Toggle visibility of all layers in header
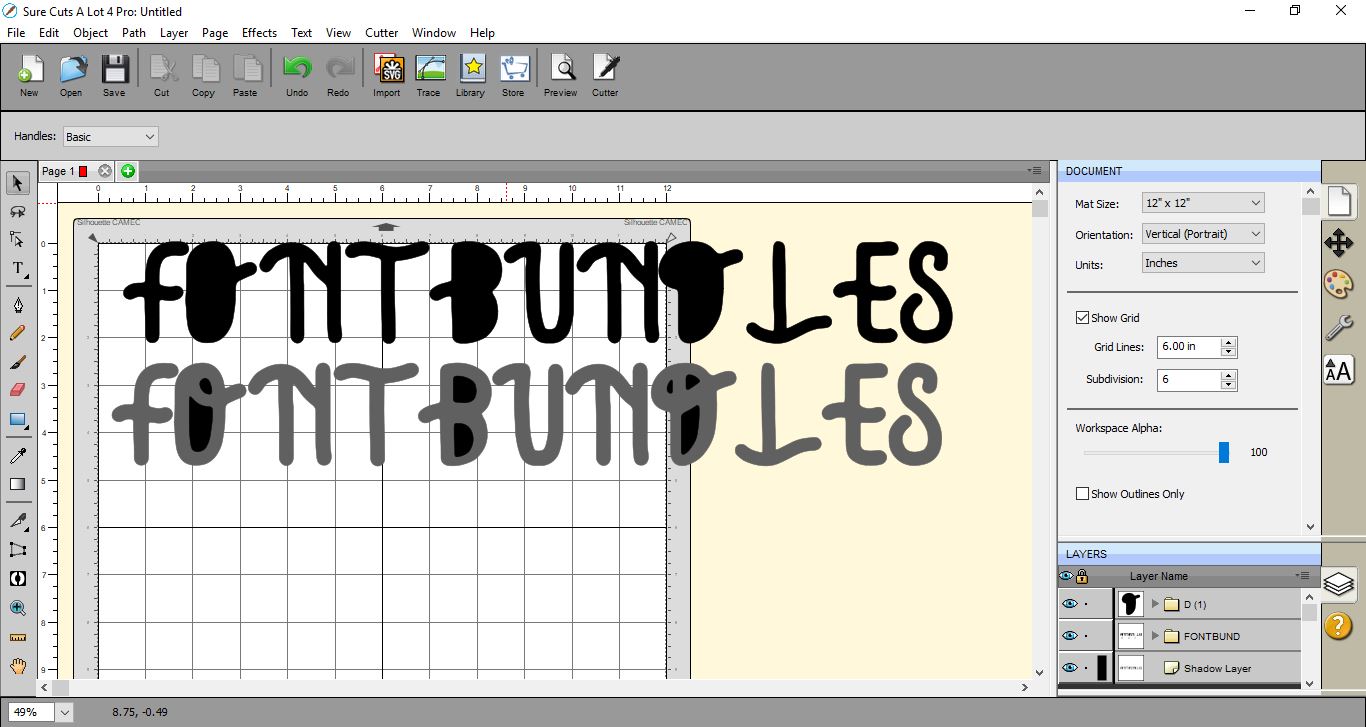This screenshot has width=1366, height=727. click(1066, 576)
